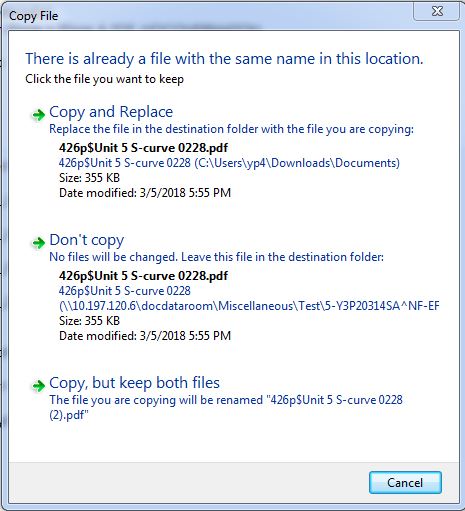Select bold source file name under Copy and Replace

tap(143, 148)
